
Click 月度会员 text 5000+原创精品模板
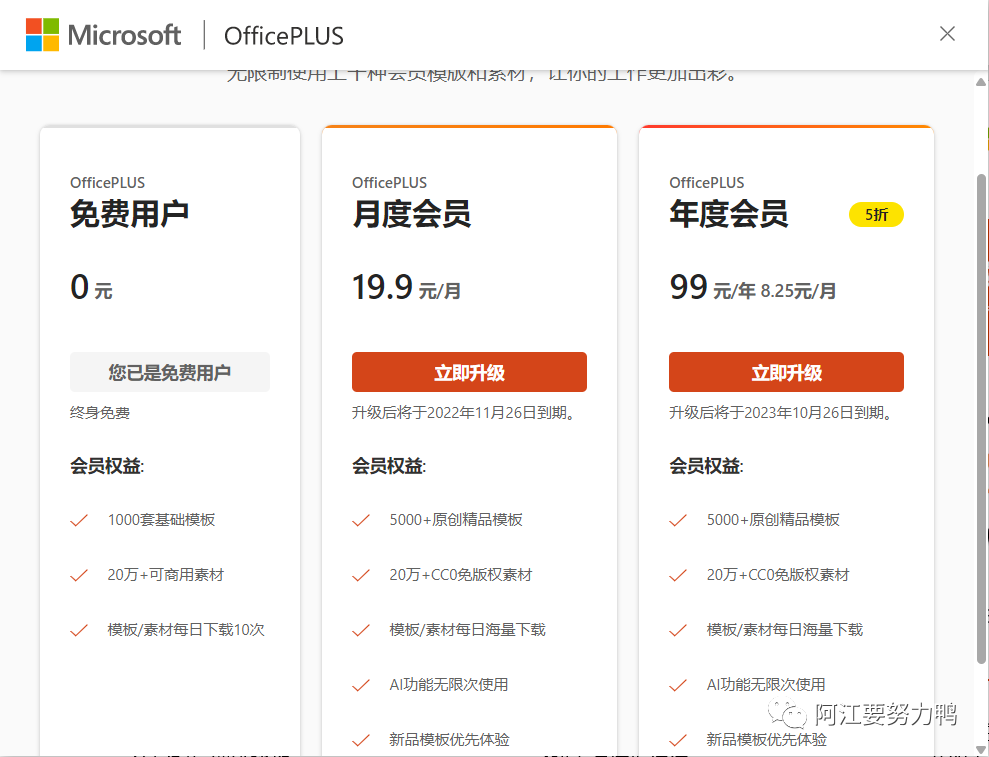456,520
